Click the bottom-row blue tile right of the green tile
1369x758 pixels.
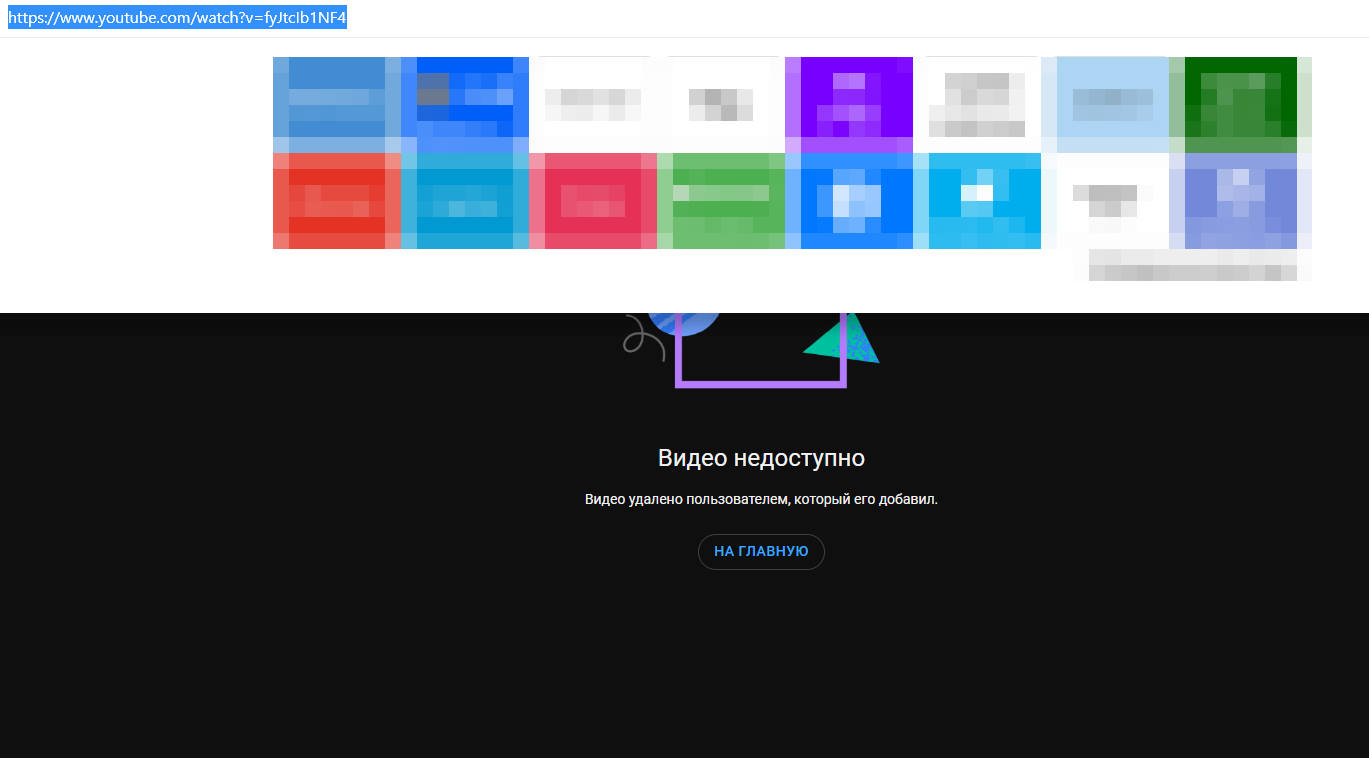click(848, 200)
